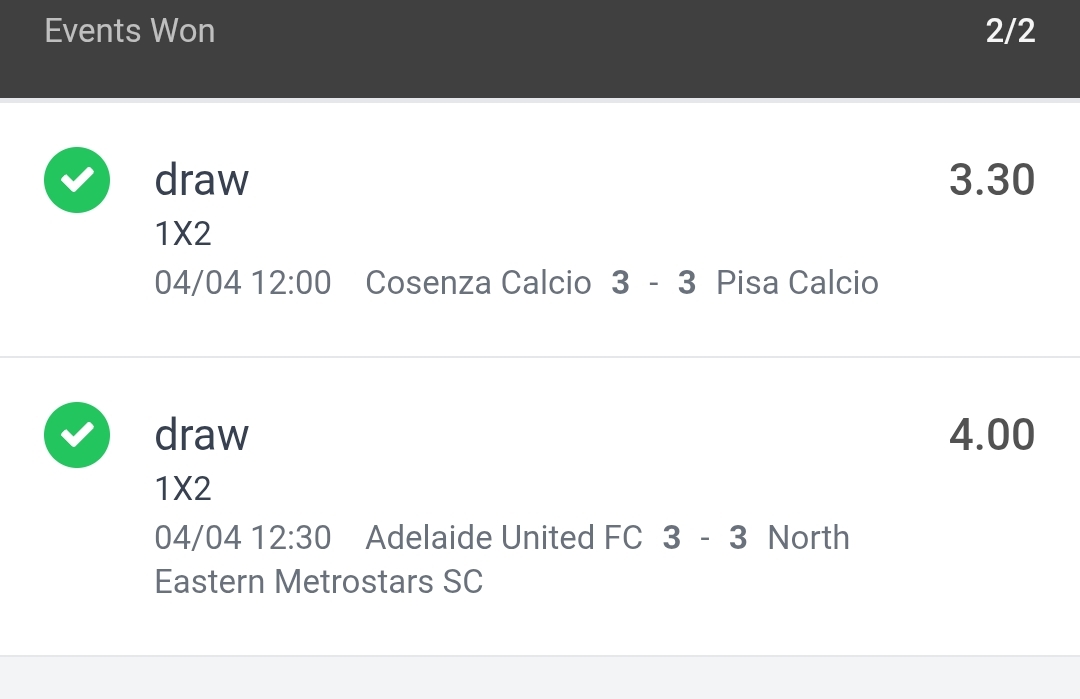Click the green checkmark beside Adelaide United bet
This screenshot has height=699, width=1080.
tap(77, 435)
